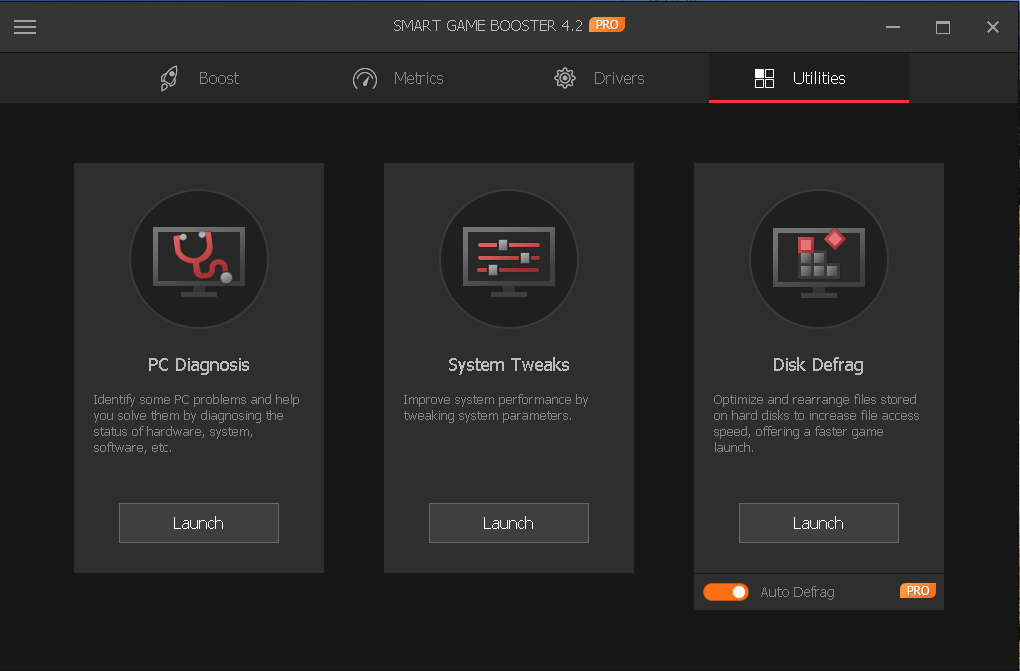
Task: Close the Smart Game Booster window
Action: click(x=993, y=27)
